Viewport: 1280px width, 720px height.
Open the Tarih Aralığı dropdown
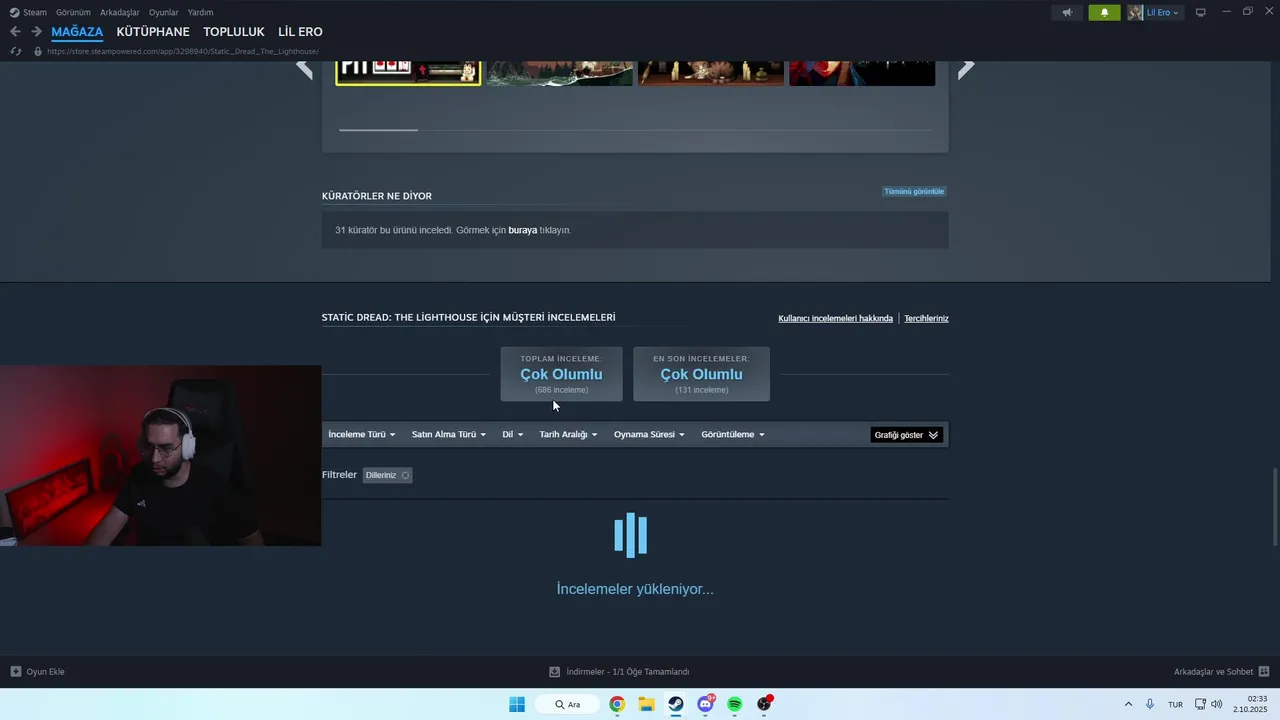click(568, 434)
